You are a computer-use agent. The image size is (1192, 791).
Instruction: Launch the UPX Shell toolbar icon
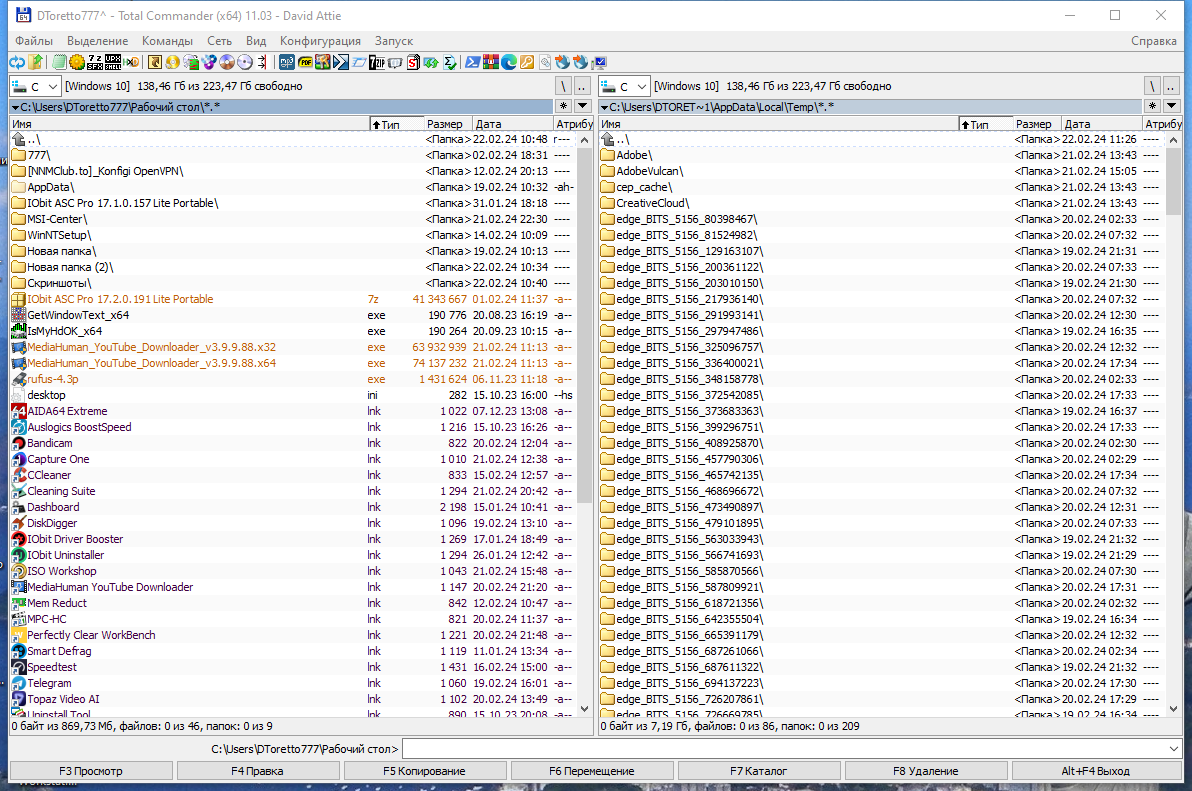coord(113,62)
